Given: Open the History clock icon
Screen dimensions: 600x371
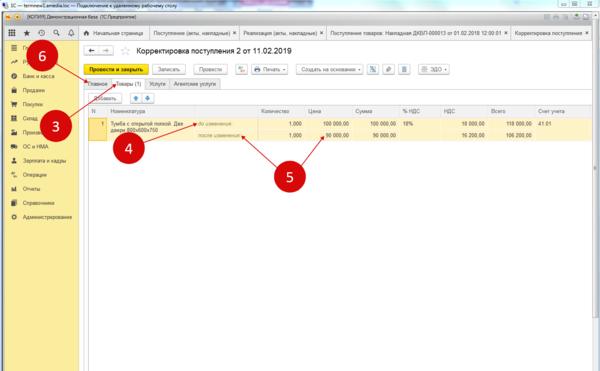Looking at the screenshot, I should [x=42, y=33].
